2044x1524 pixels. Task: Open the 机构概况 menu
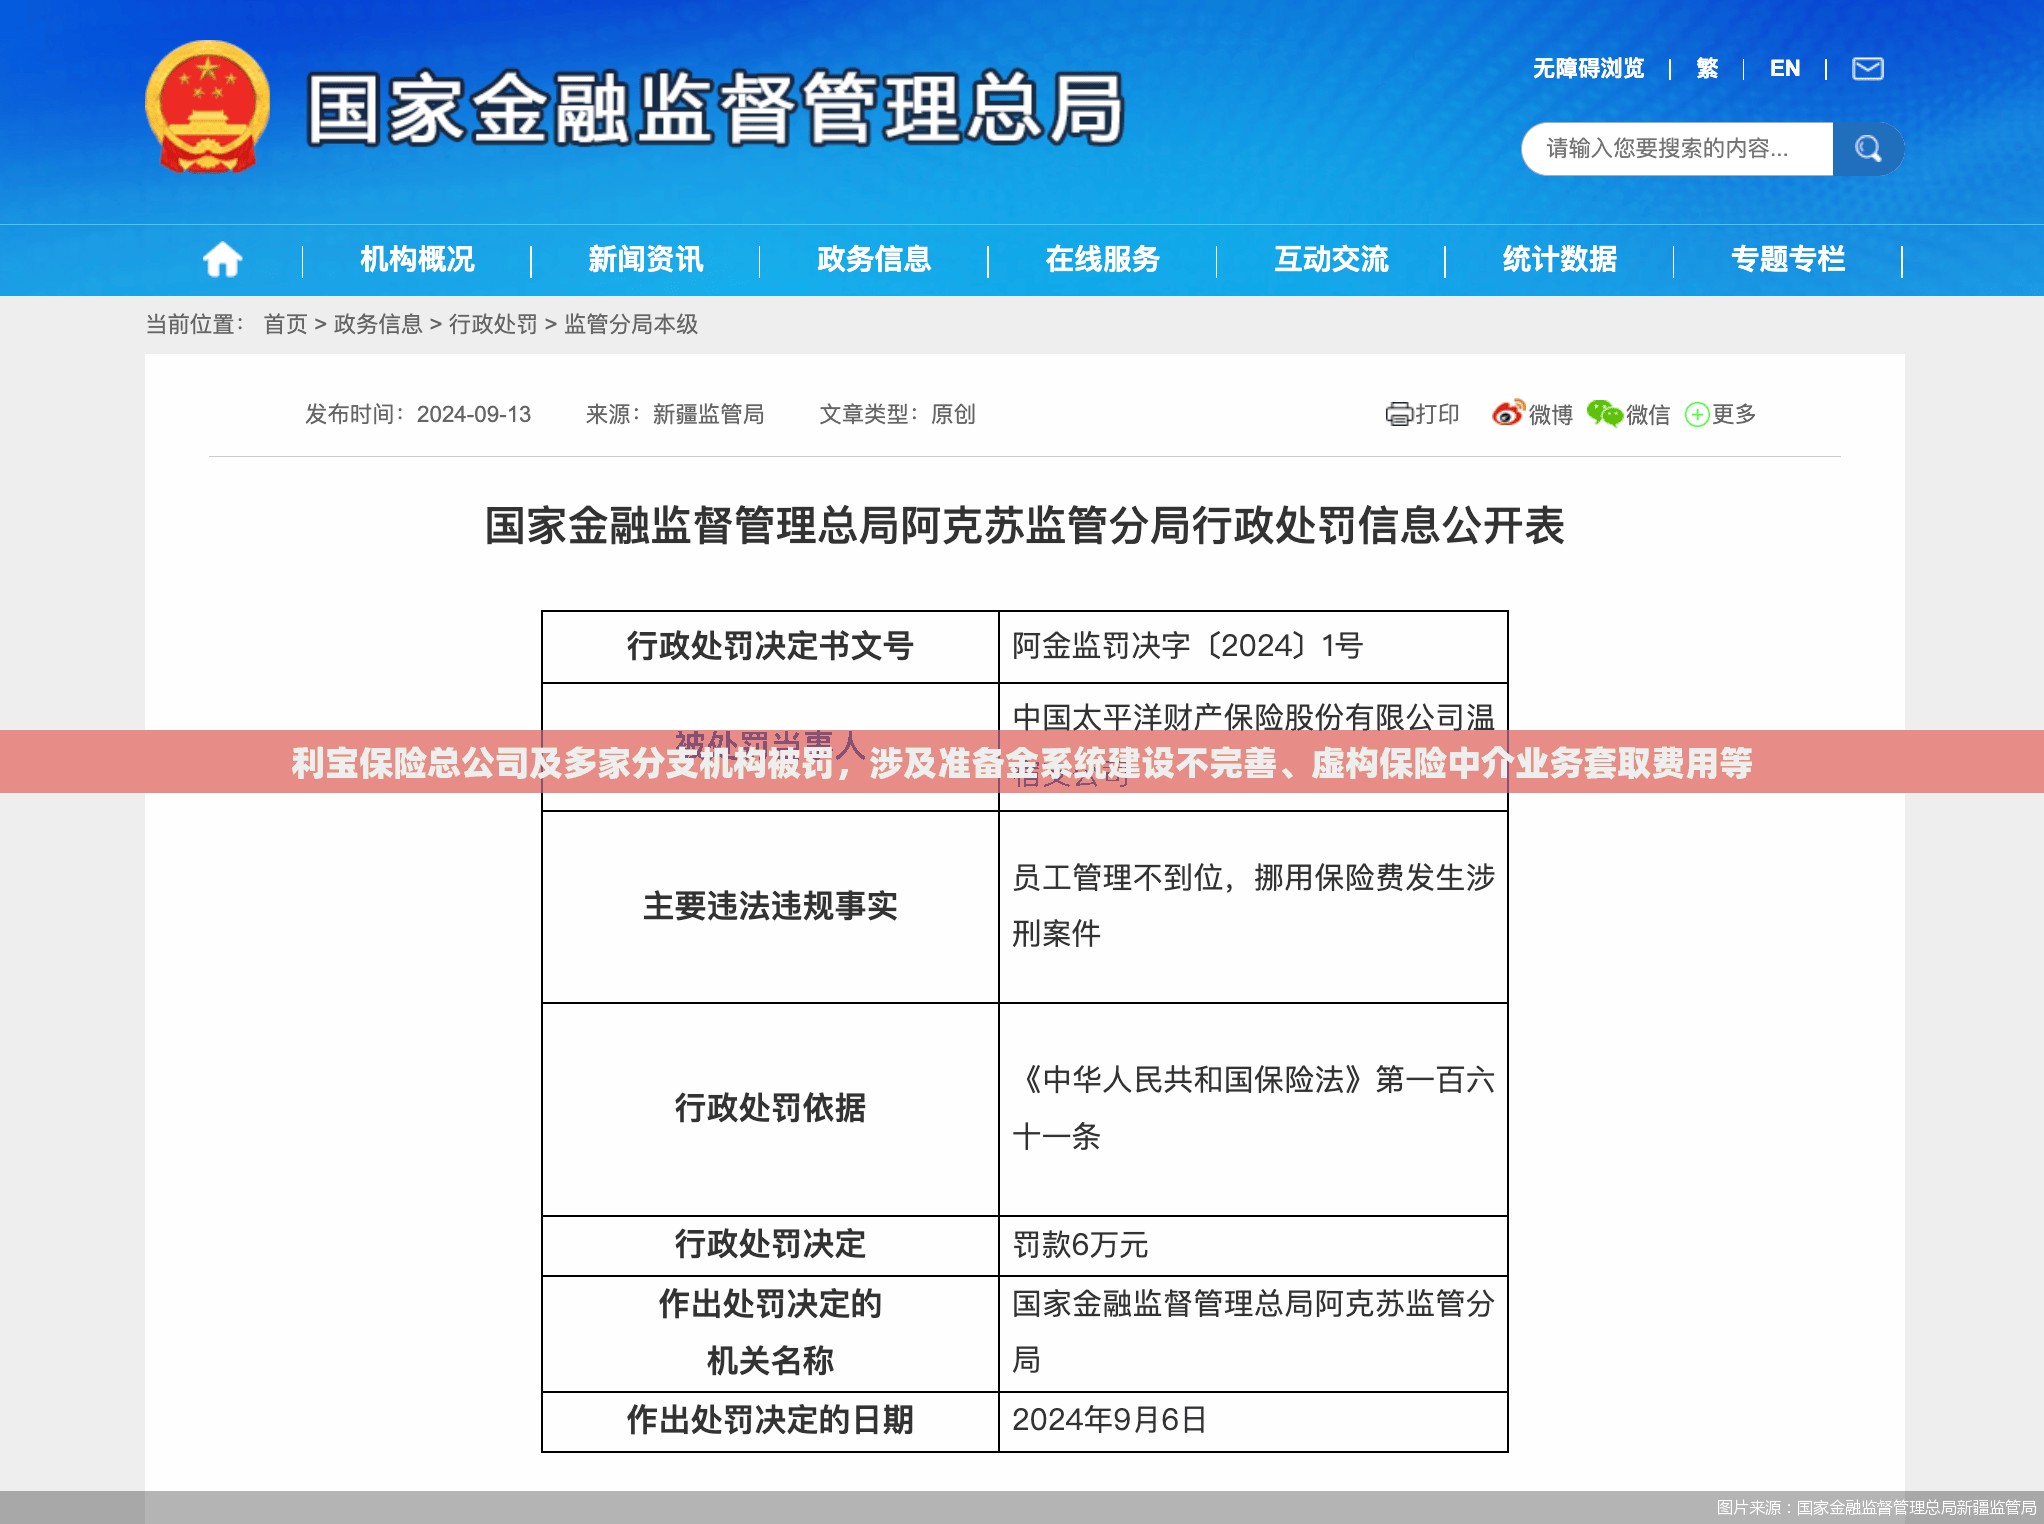point(417,259)
